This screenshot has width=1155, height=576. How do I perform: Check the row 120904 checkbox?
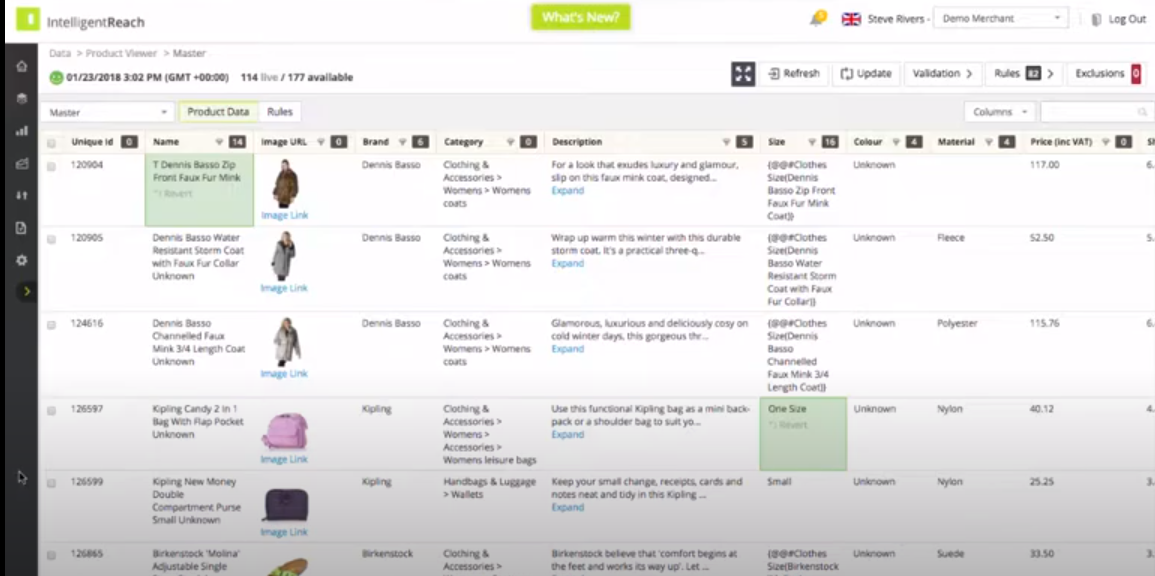click(x=52, y=166)
